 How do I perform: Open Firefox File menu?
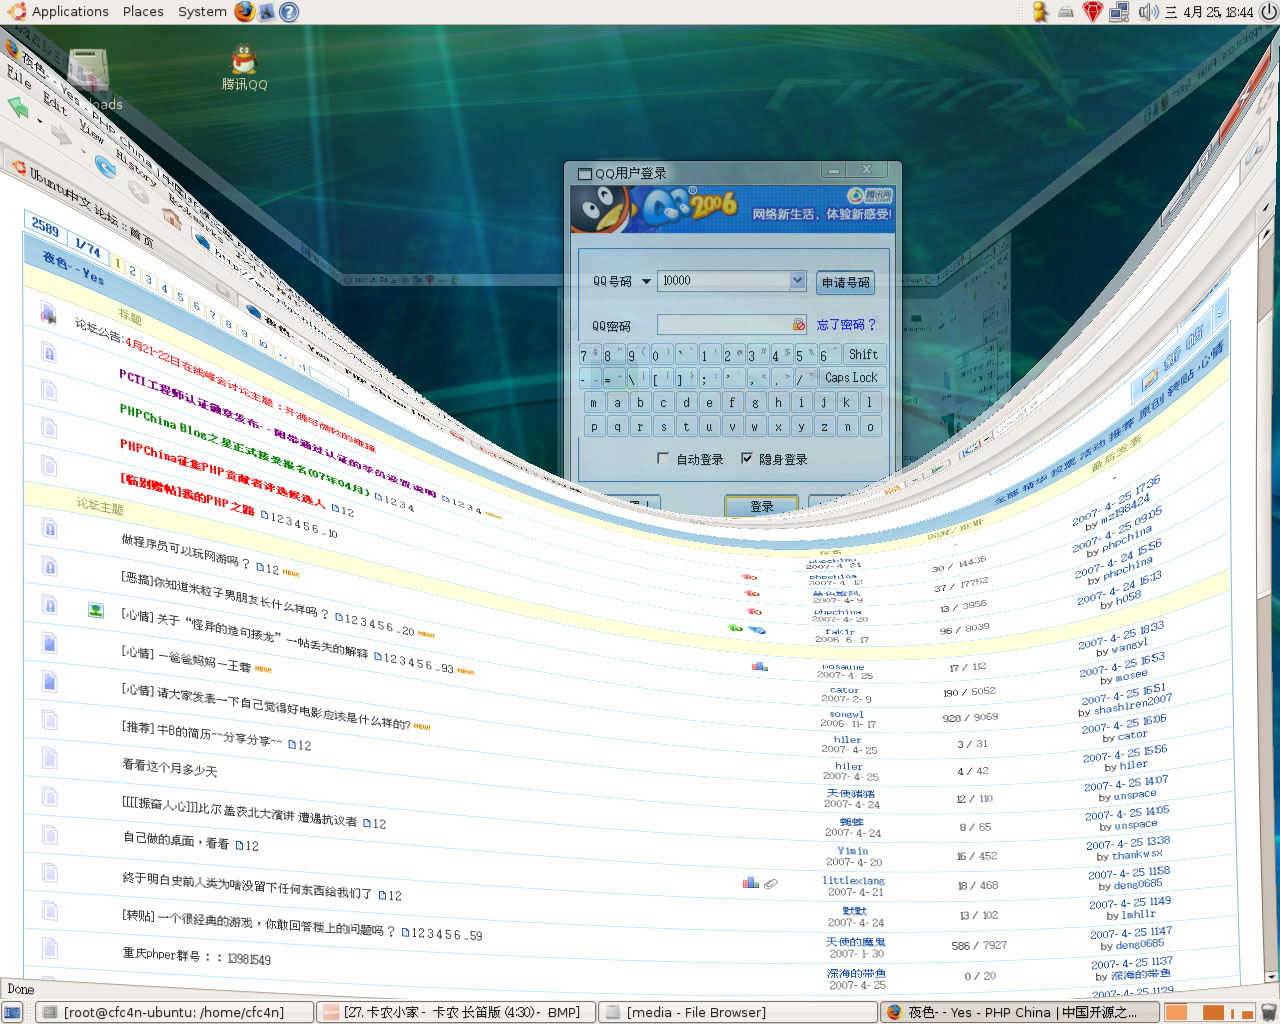[x=19, y=75]
